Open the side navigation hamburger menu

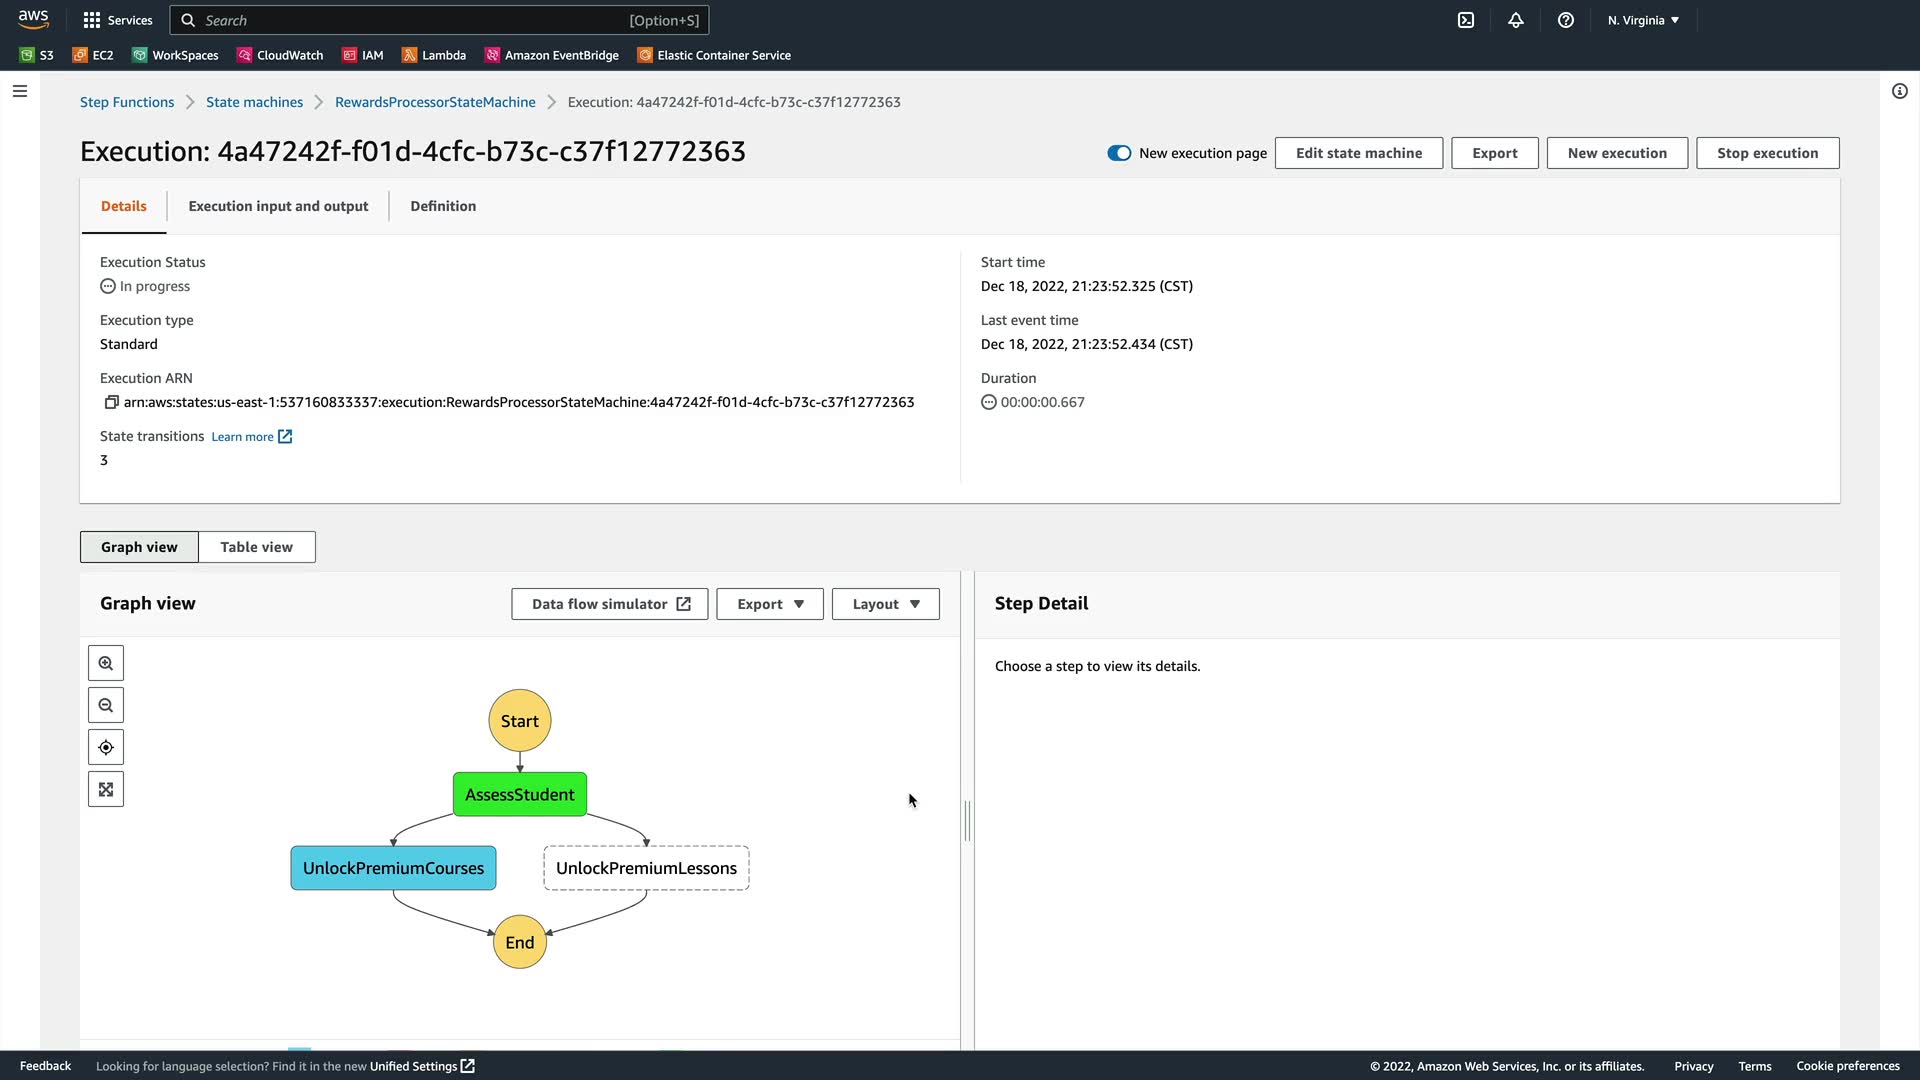point(20,91)
